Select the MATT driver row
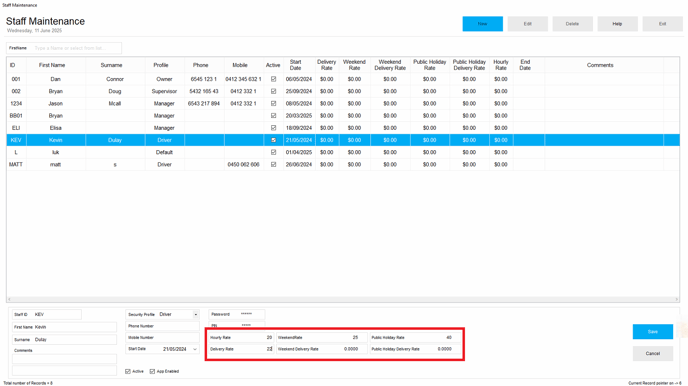The width and height of the screenshot is (688, 386). click(343, 164)
